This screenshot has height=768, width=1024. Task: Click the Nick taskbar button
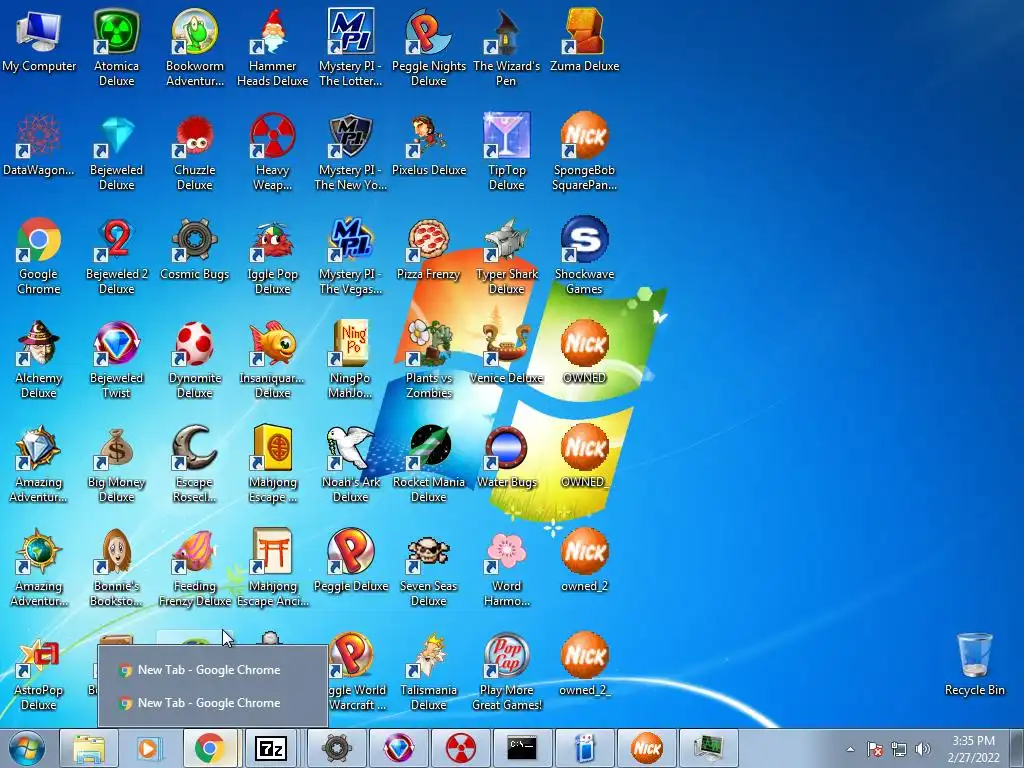[x=647, y=748]
